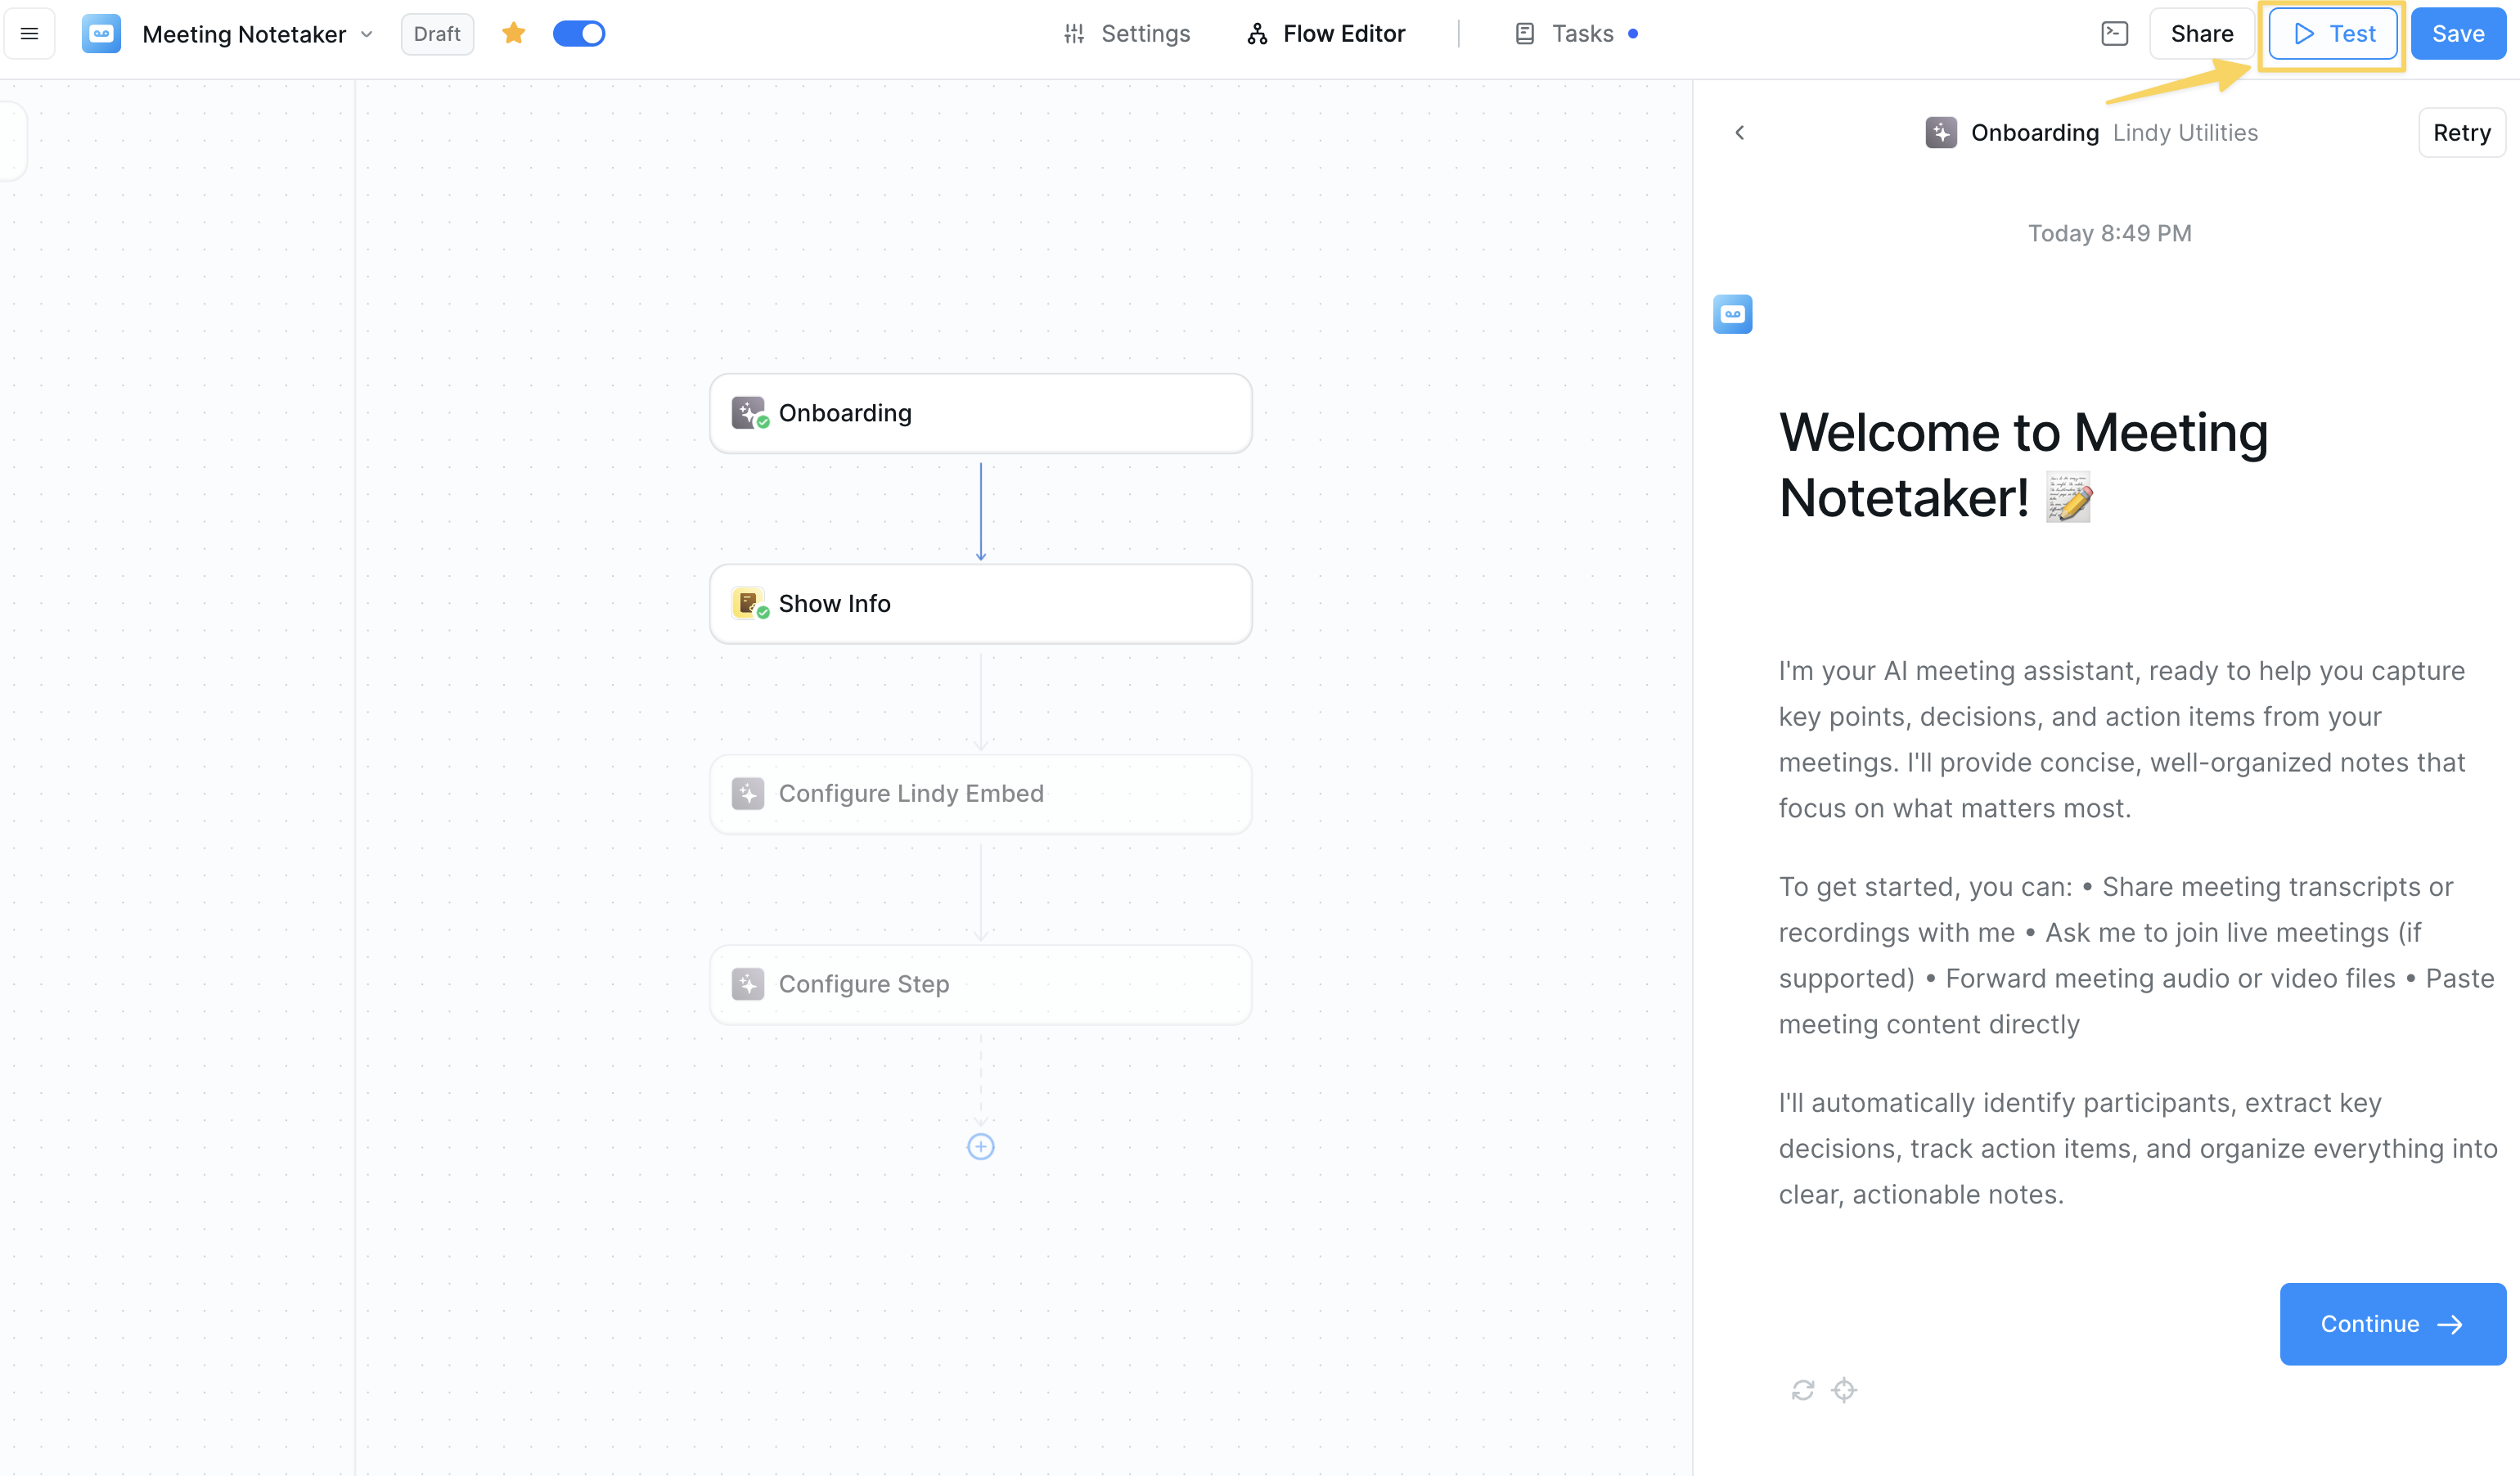This screenshot has height=1476, width=2520.
Task: Switch to the Settings tab
Action: [x=1127, y=34]
